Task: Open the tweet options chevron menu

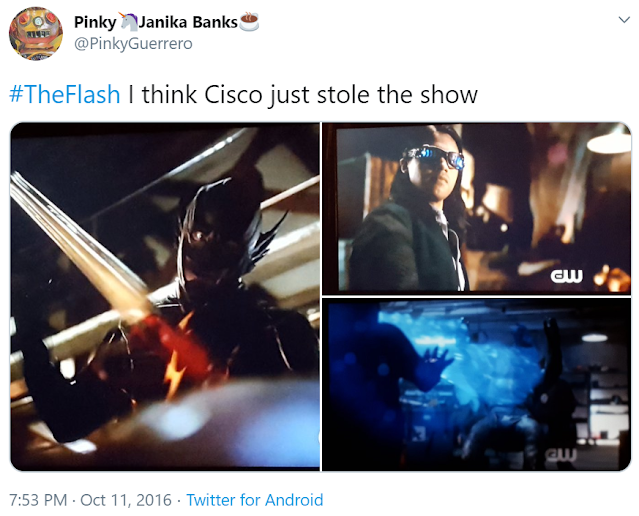Action: click(624, 20)
